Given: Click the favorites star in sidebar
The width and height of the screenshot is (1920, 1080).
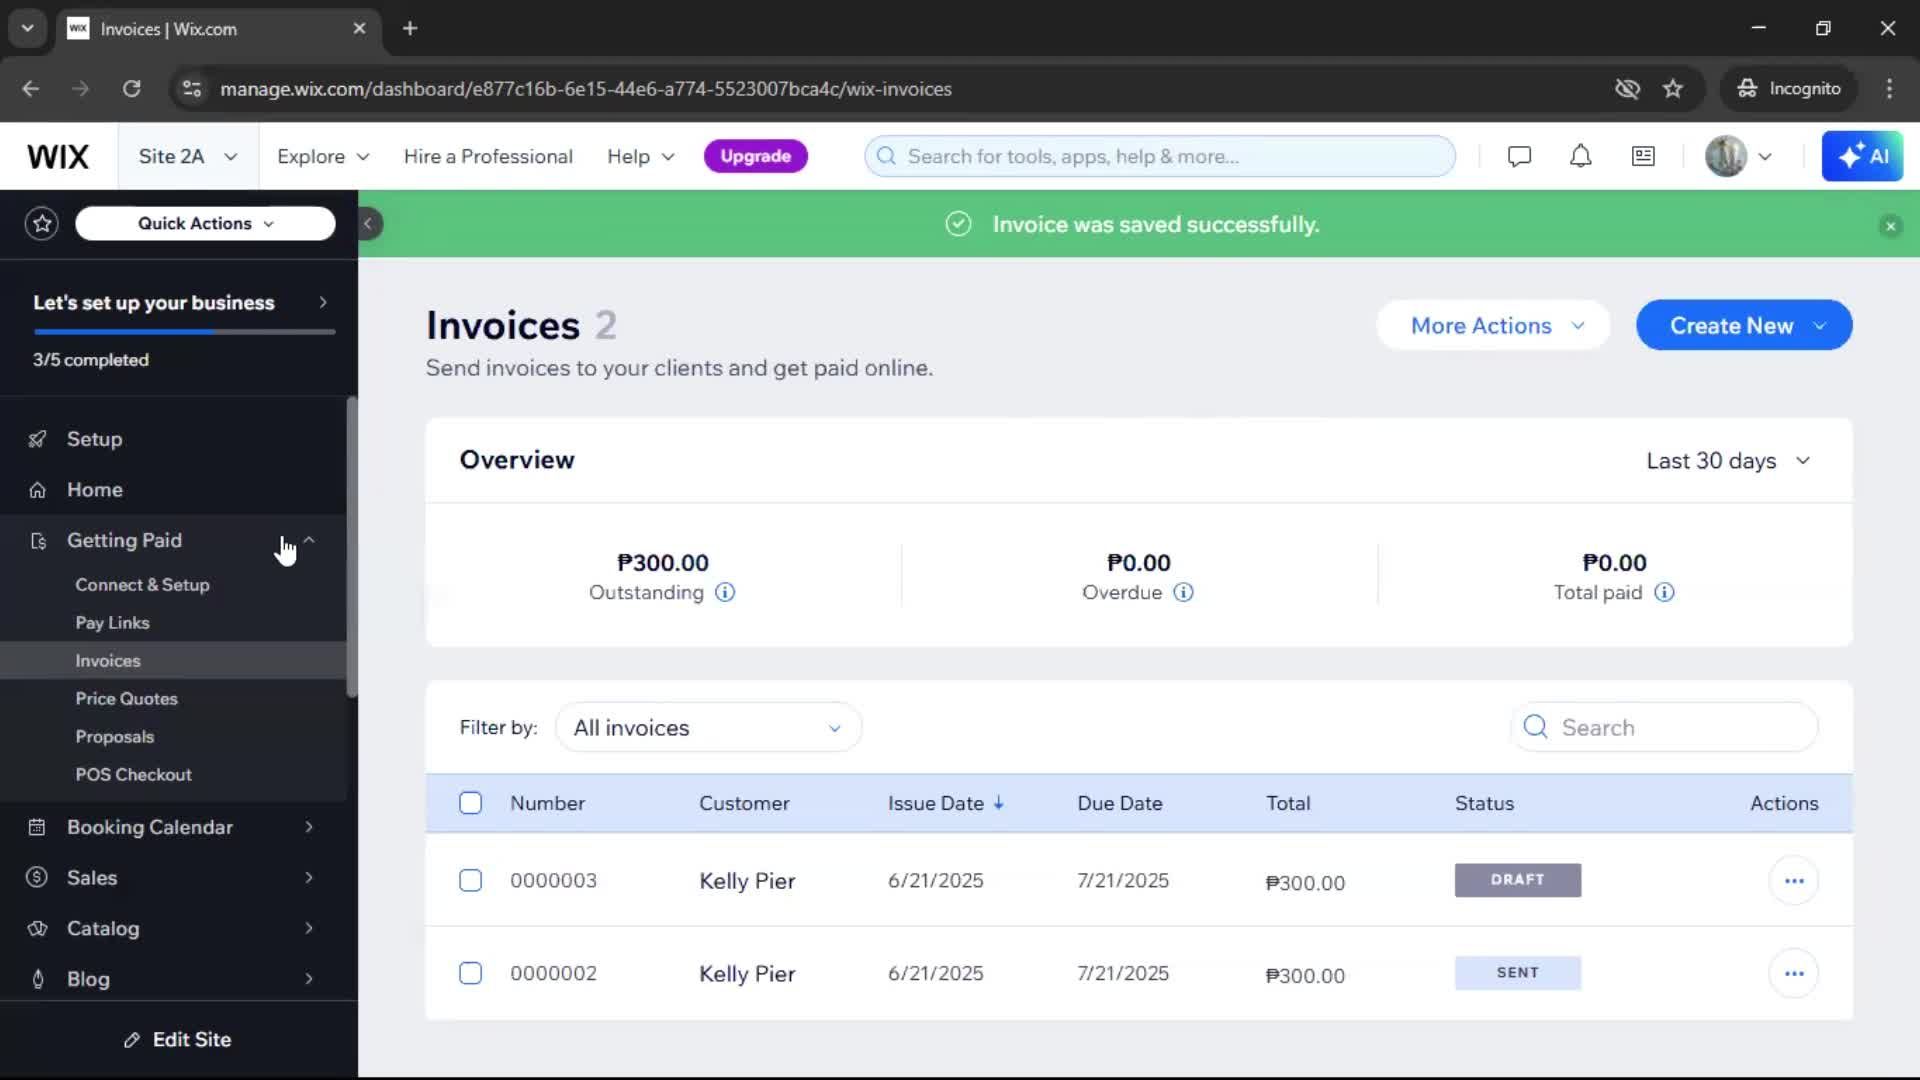Looking at the screenshot, I should (x=42, y=223).
